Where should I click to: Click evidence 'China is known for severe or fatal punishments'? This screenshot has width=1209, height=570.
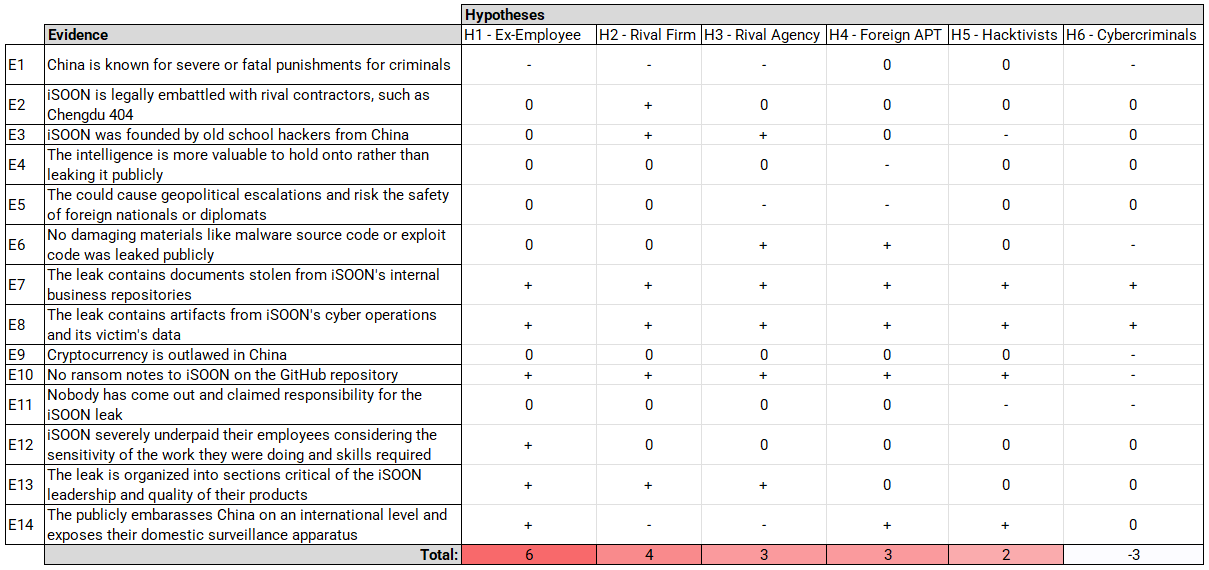point(253,65)
